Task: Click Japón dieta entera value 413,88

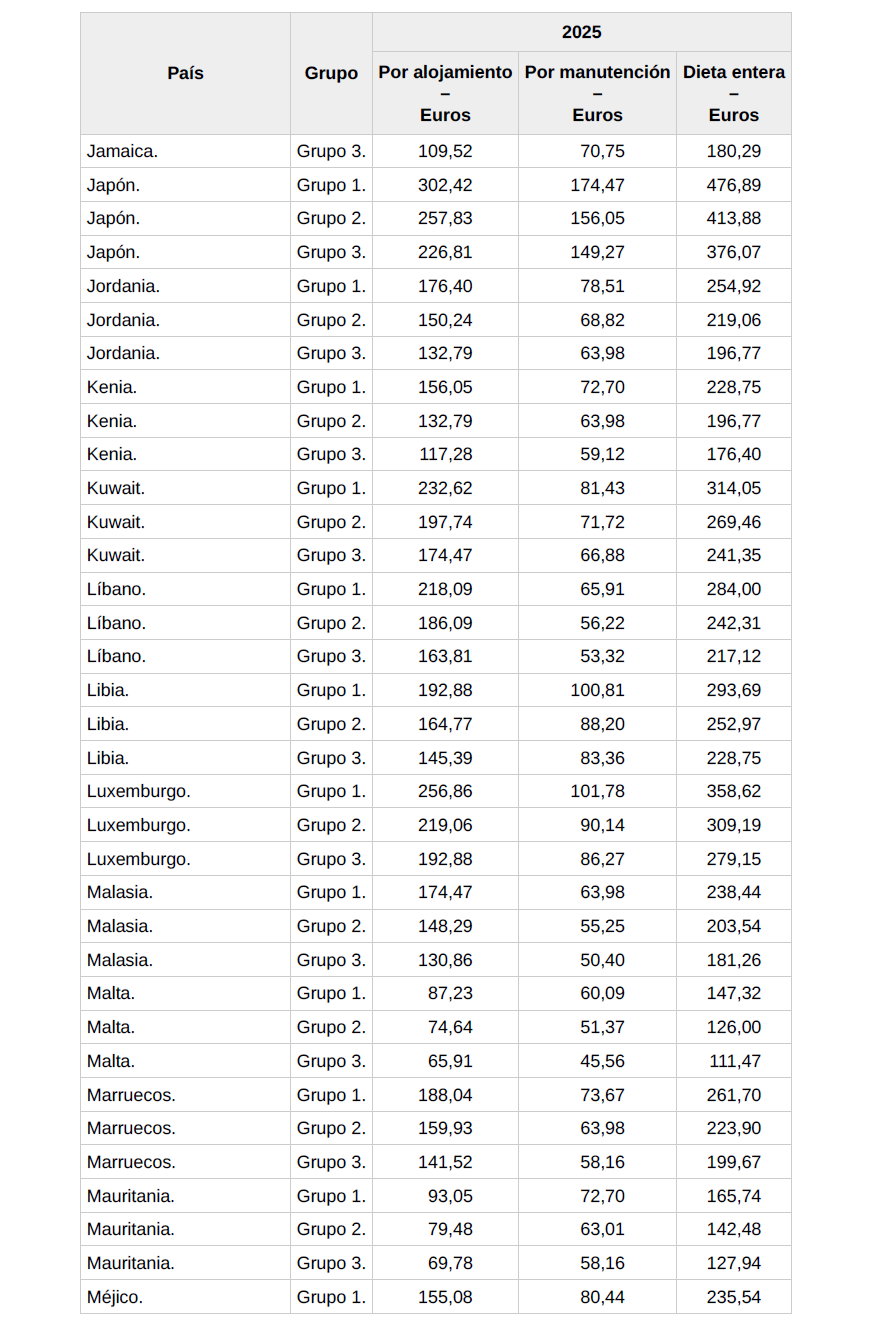Action: tap(734, 218)
